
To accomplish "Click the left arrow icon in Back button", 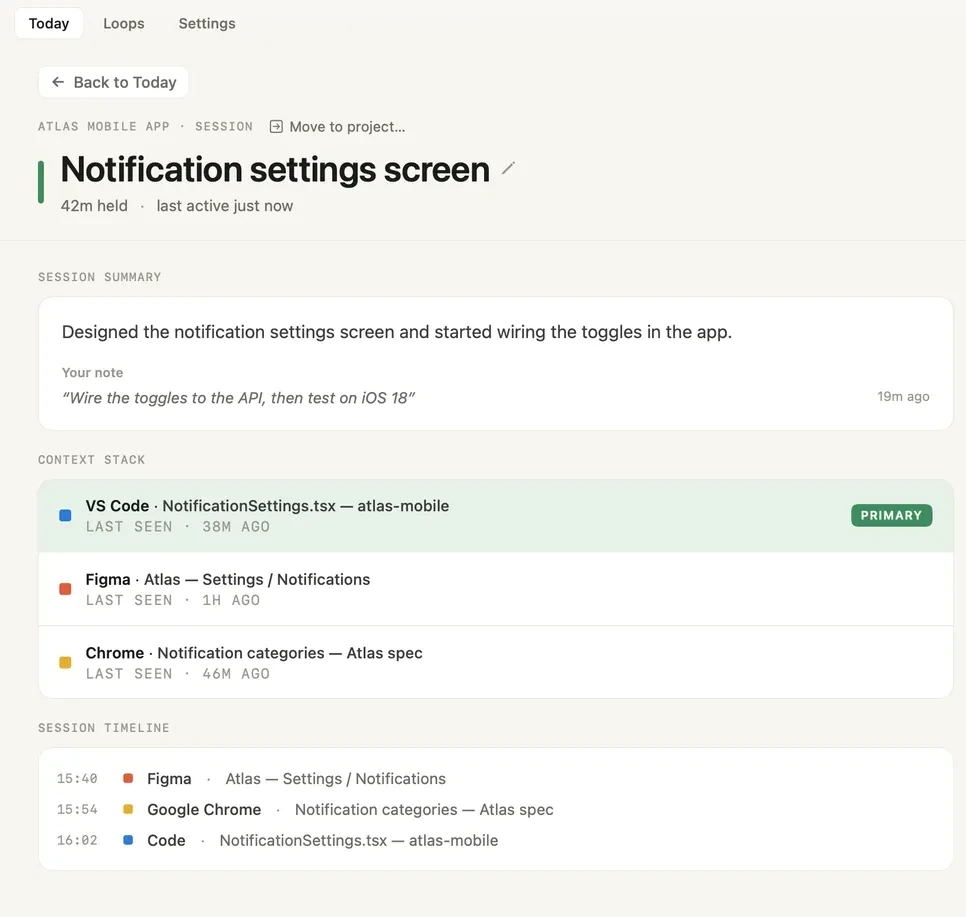I will point(58,82).
